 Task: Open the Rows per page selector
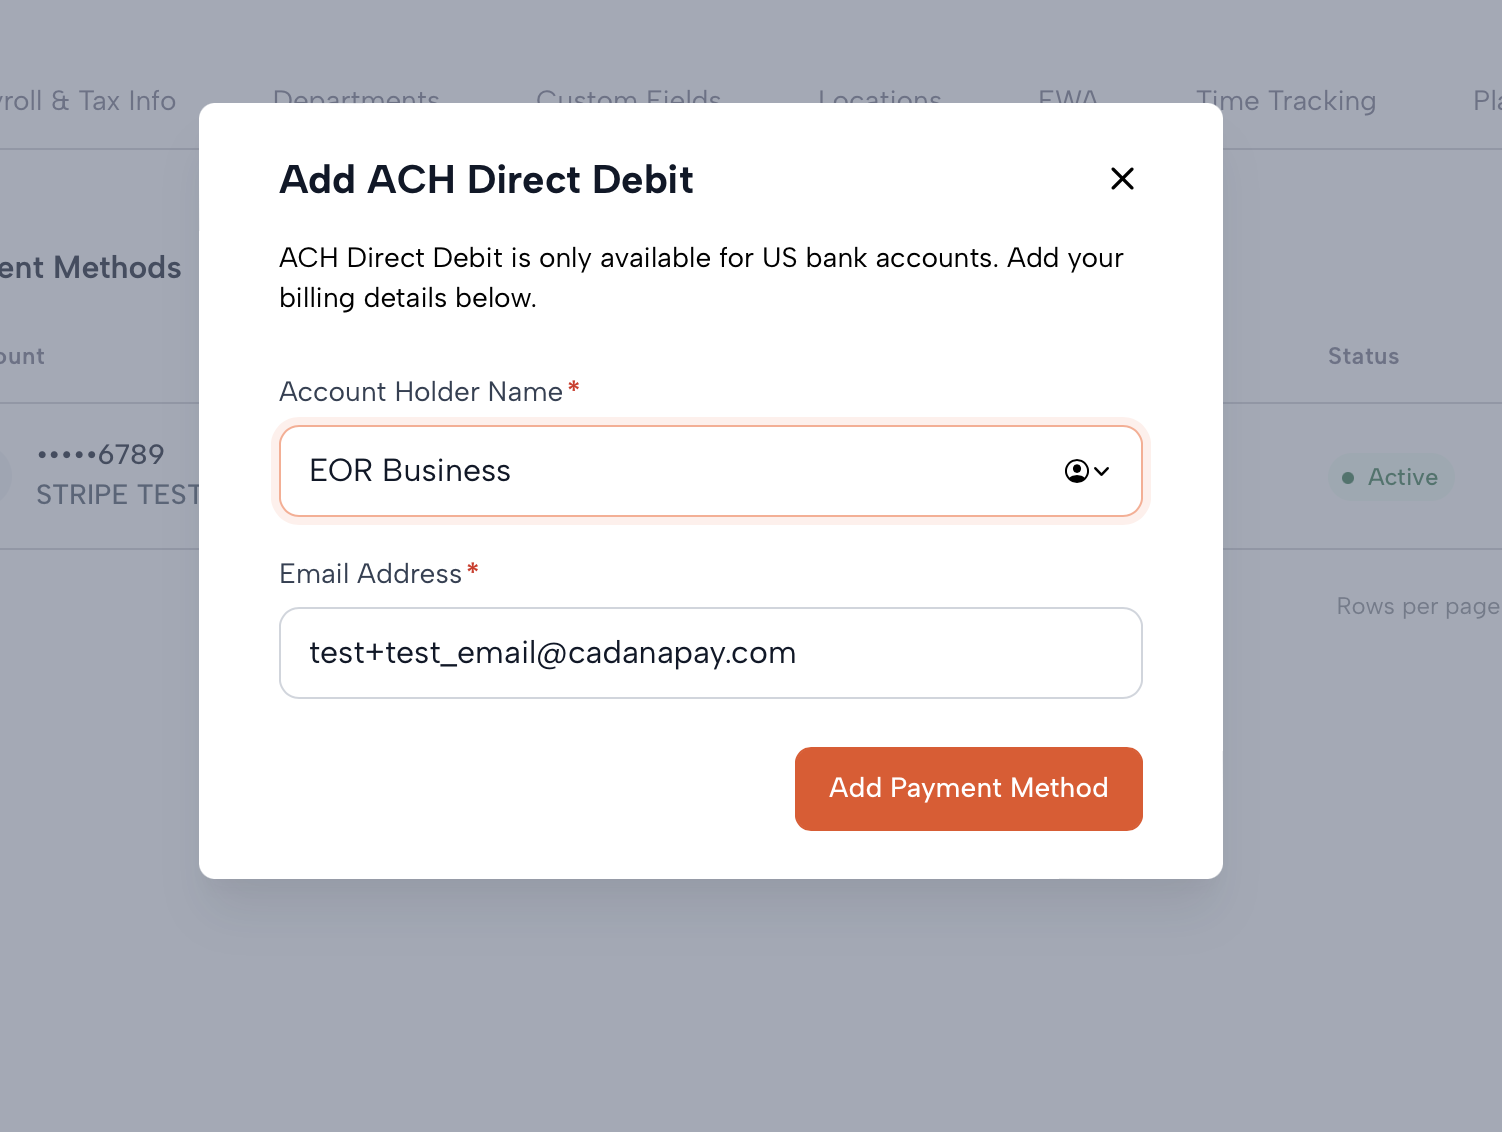coord(1417,607)
